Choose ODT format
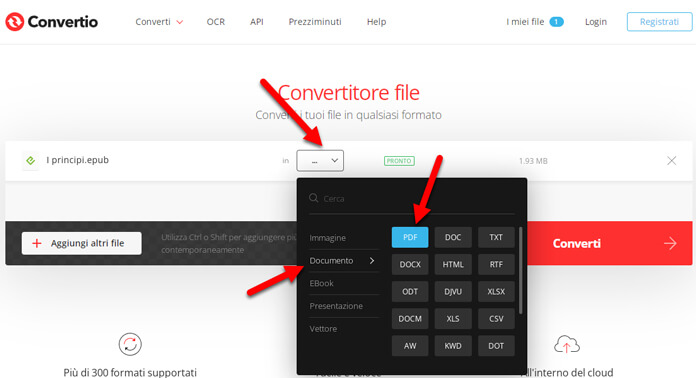The image size is (696, 378). pyautogui.click(x=410, y=291)
